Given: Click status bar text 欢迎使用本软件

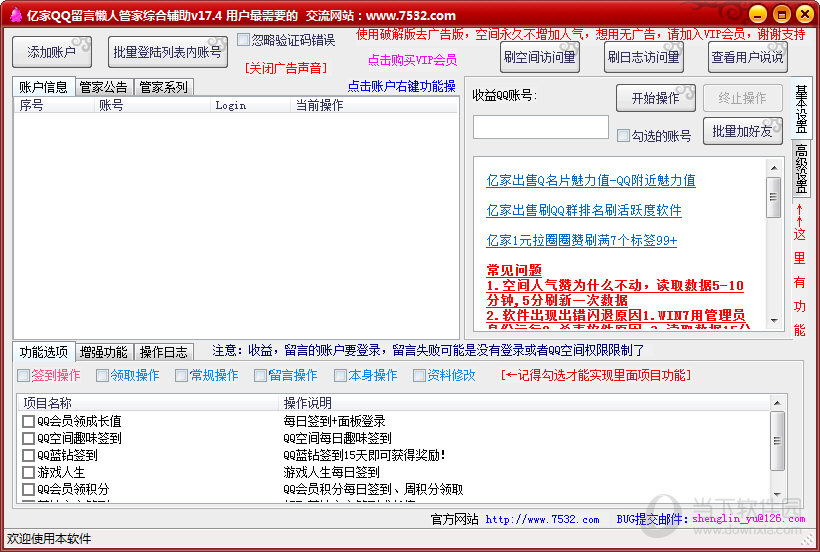Looking at the screenshot, I should tap(49, 538).
